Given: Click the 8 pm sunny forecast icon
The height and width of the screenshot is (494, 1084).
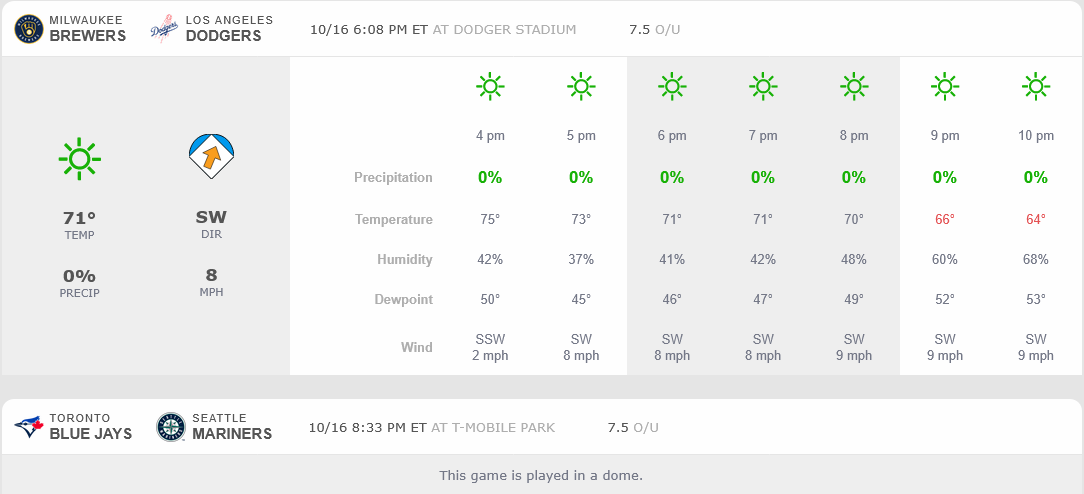Looking at the screenshot, I should tap(854, 87).
